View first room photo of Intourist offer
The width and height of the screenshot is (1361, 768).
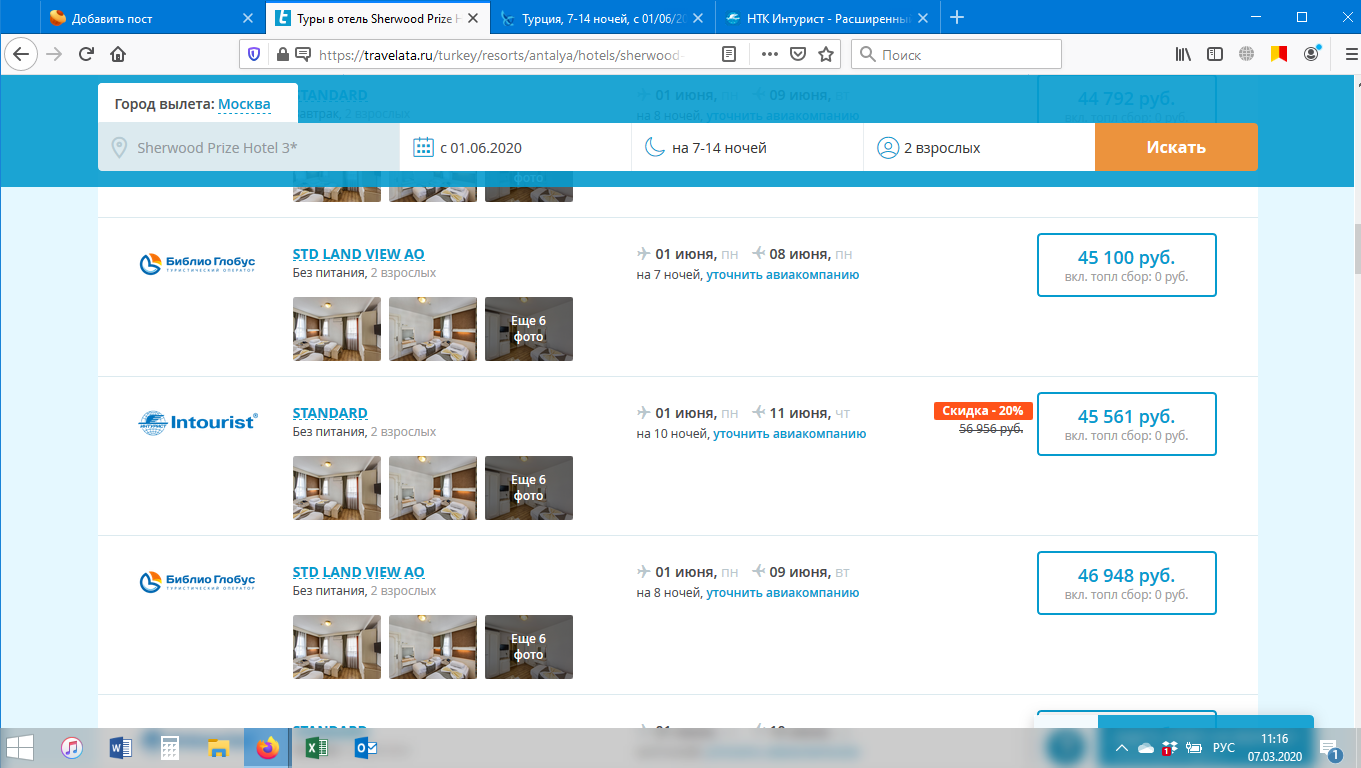coord(337,488)
